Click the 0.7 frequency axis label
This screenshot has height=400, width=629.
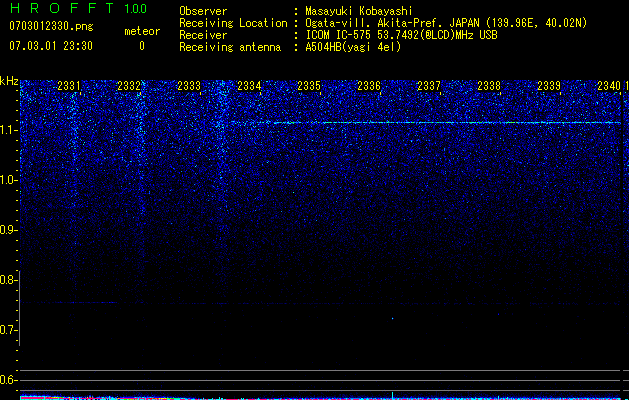[8, 330]
